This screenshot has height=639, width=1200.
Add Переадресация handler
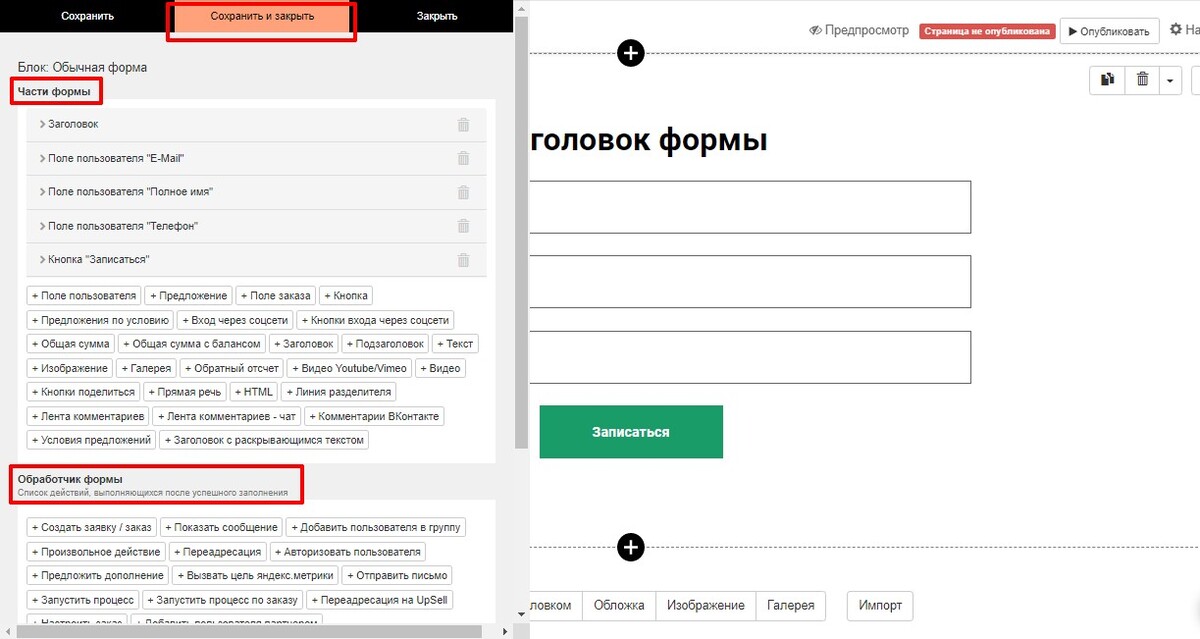point(217,551)
